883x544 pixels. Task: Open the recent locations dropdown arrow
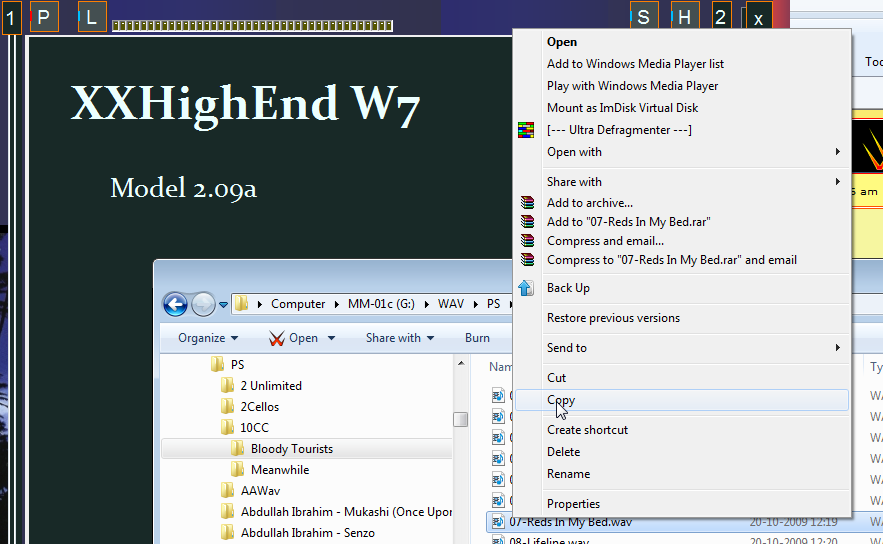coord(224,305)
